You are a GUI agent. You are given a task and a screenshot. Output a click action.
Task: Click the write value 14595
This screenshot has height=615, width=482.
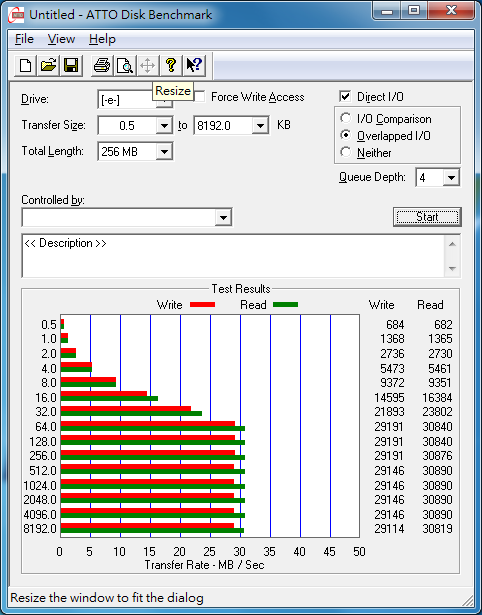point(389,398)
